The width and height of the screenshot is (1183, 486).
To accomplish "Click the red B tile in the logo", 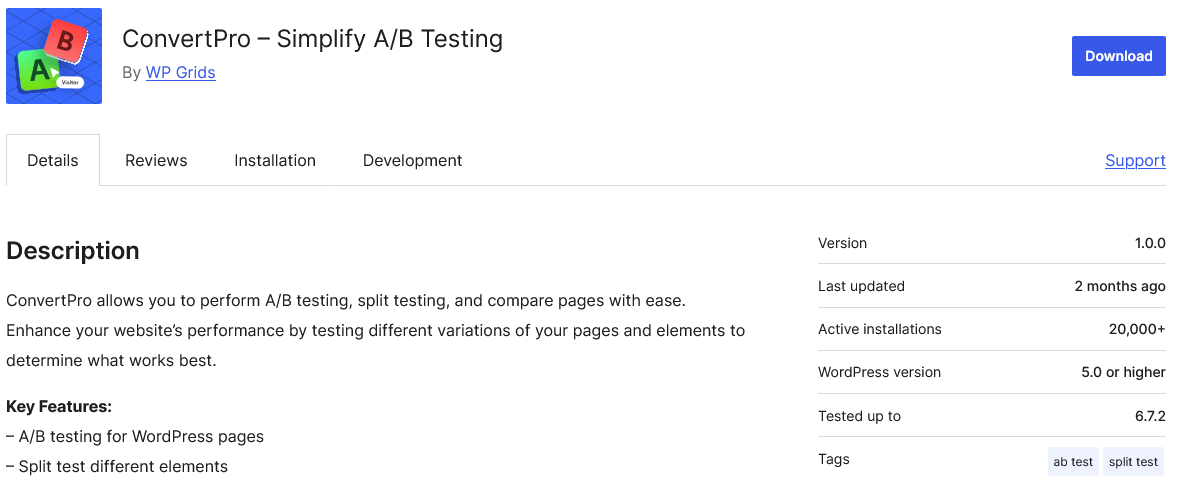I will click(x=67, y=43).
